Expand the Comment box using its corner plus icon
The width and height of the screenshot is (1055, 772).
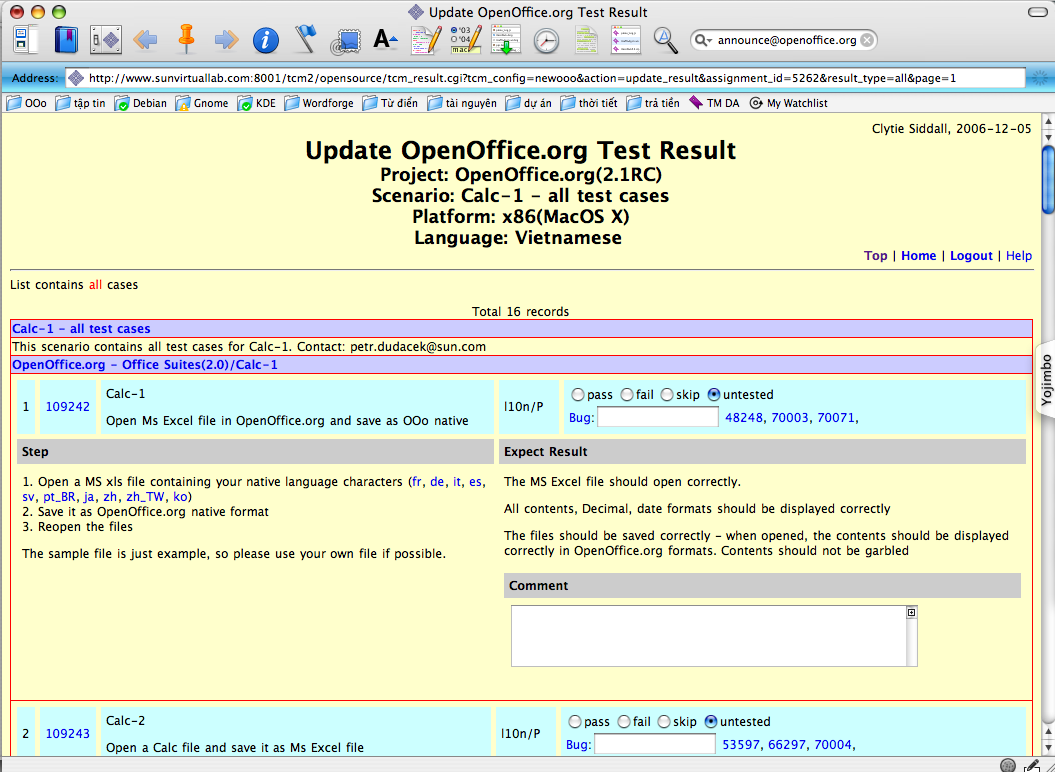(911, 612)
